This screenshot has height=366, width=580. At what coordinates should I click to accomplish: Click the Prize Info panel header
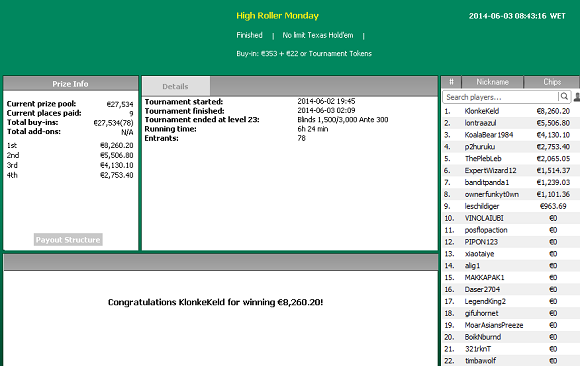[70, 84]
